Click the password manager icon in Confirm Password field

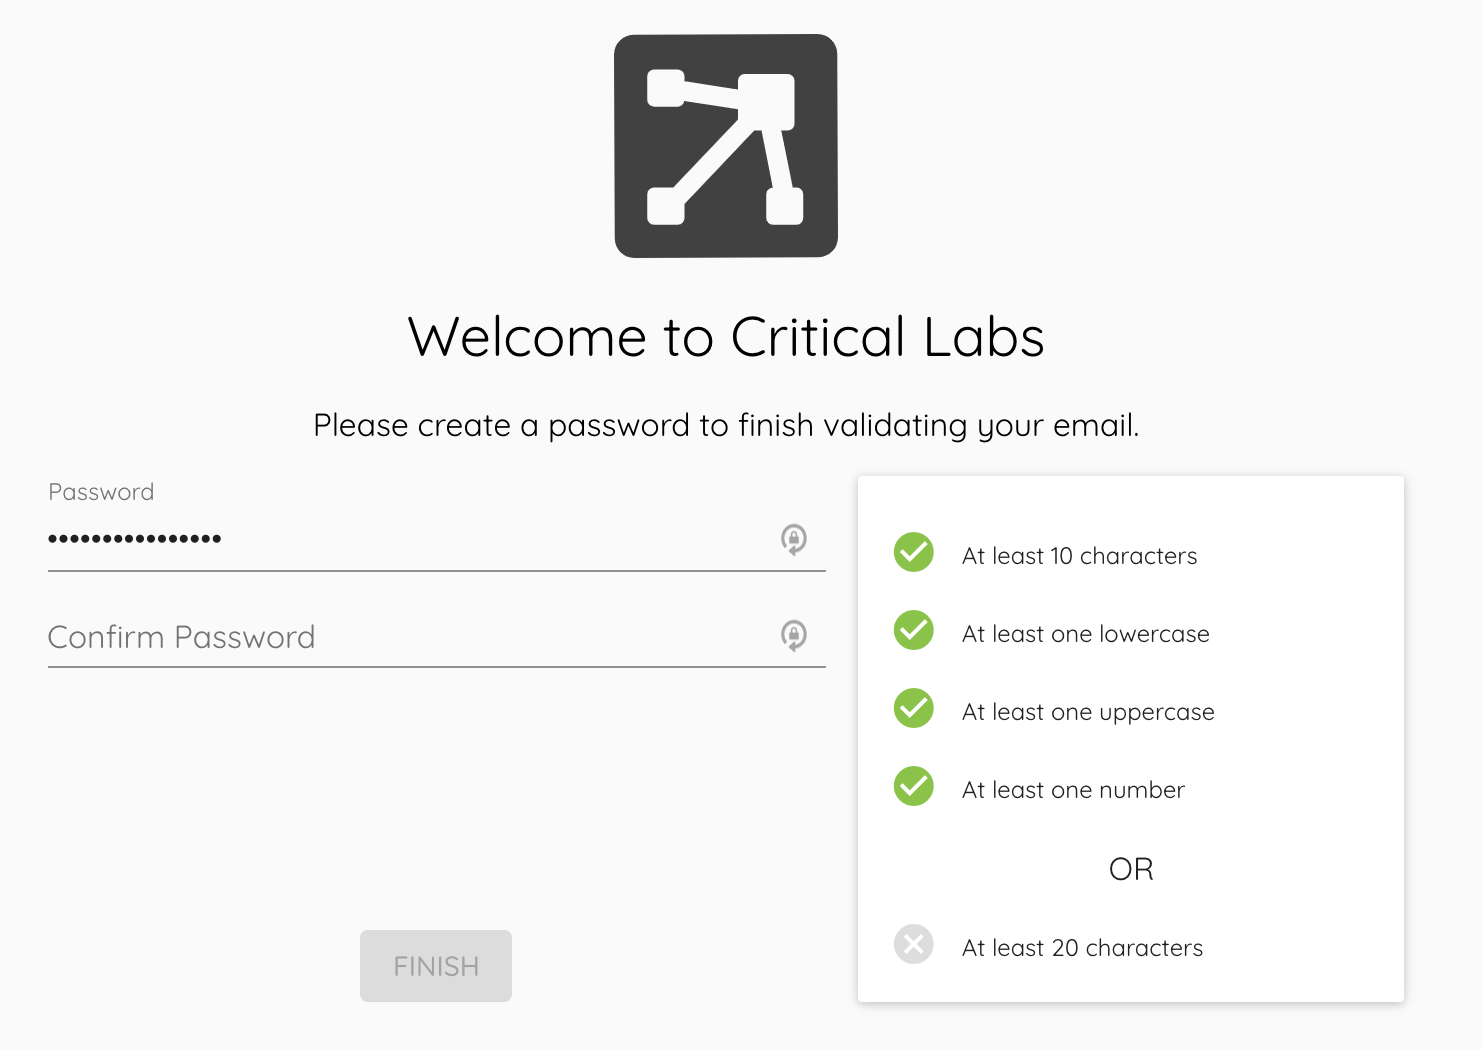click(794, 635)
